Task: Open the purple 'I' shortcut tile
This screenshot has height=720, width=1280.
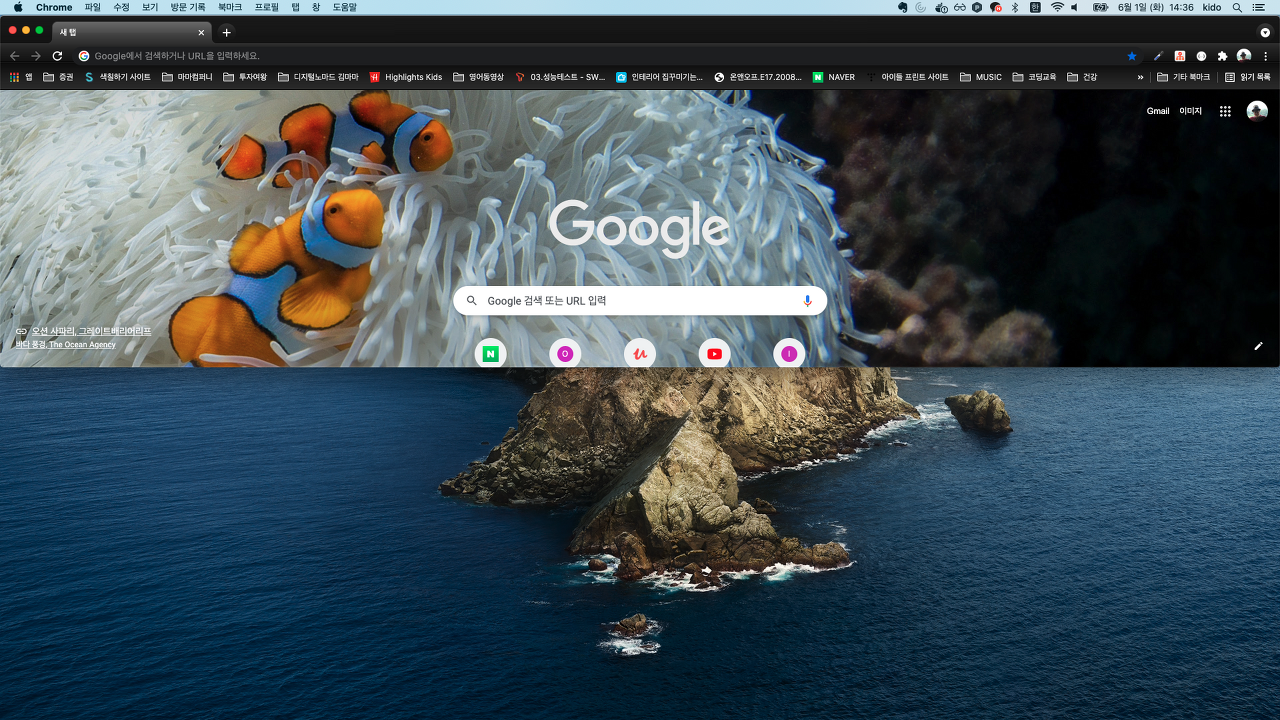Action: [789, 353]
